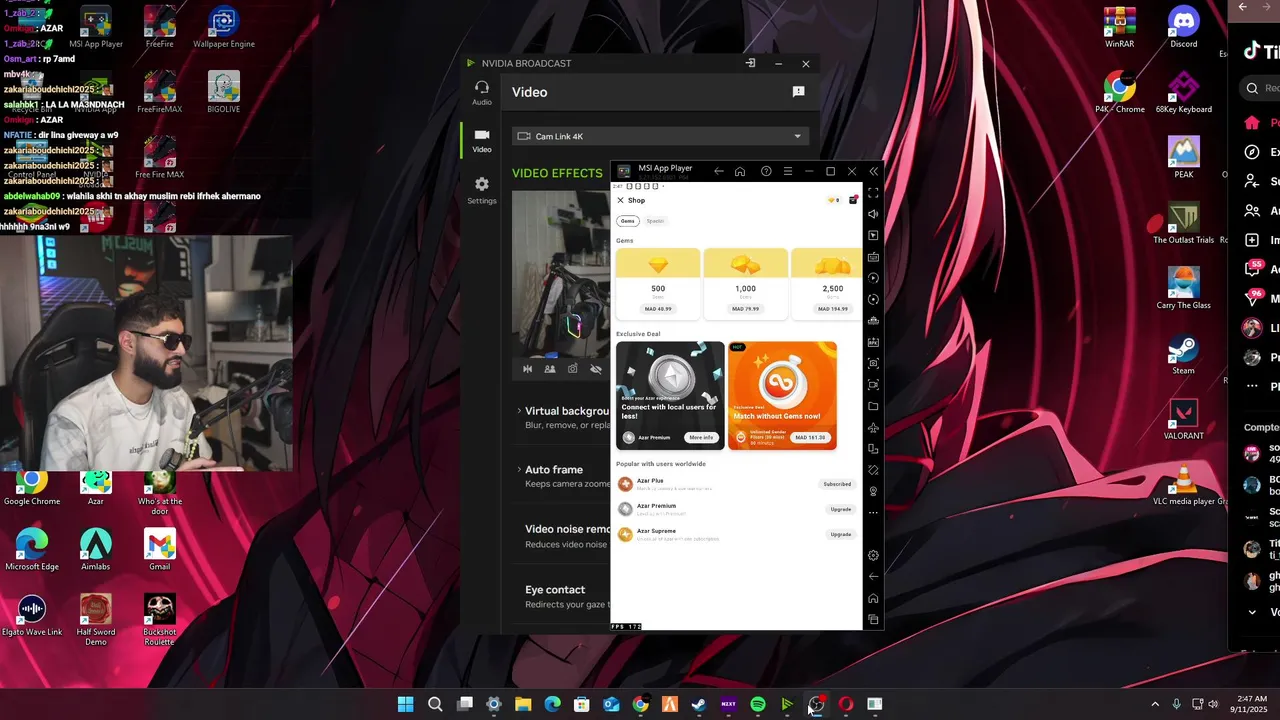Open the Aimlabs desktop shortcut
Screen dimensions: 1280x720
coord(96,551)
